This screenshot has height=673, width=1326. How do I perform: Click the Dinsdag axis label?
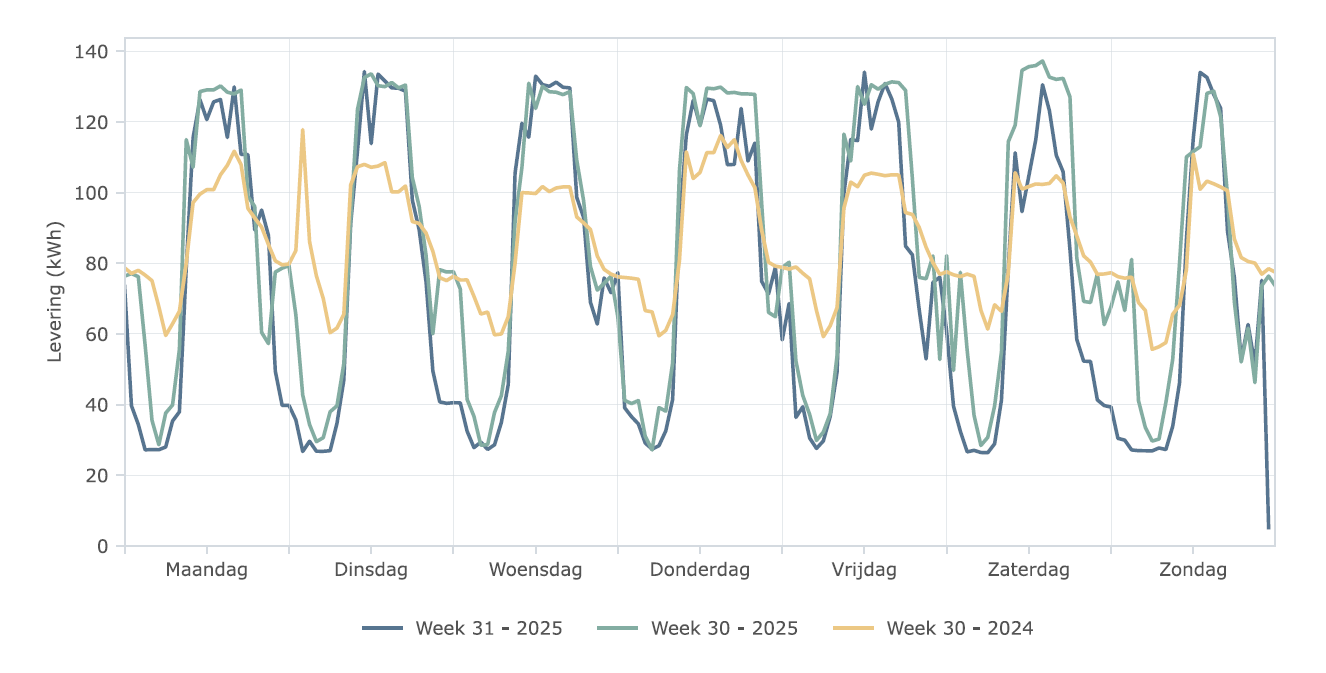[x=371, y=570]
